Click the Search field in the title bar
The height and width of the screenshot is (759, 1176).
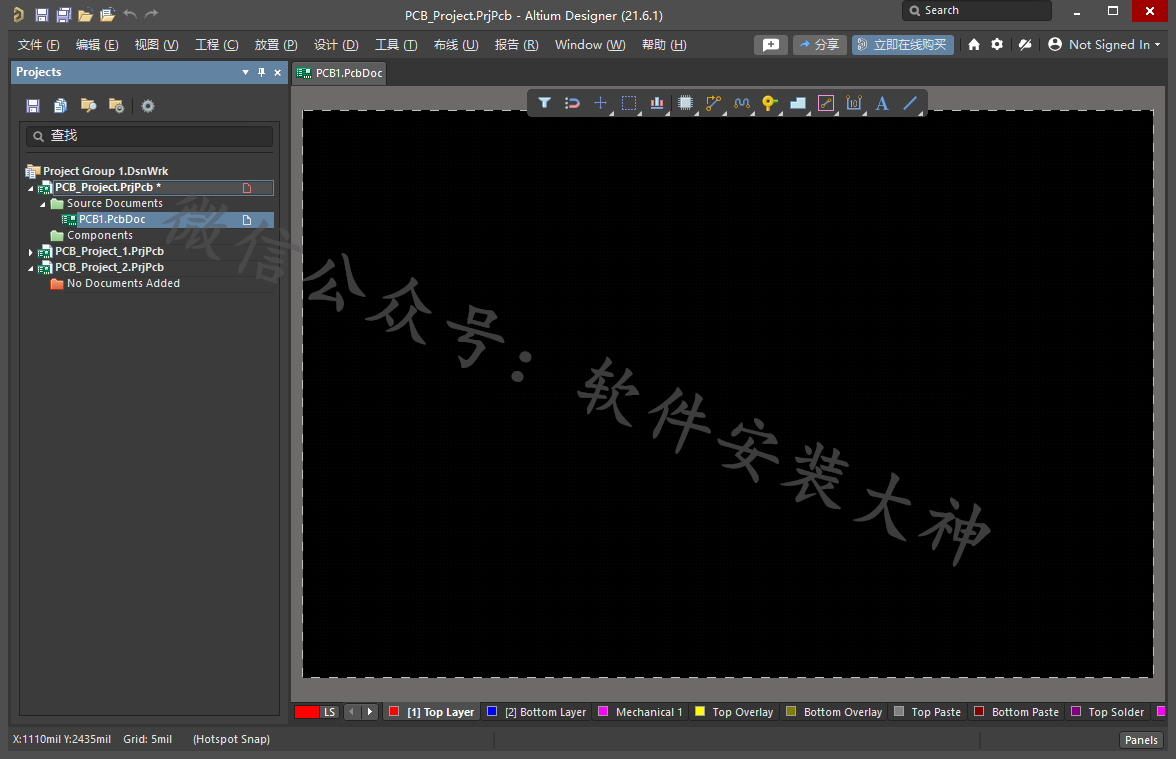pos(976,10)
